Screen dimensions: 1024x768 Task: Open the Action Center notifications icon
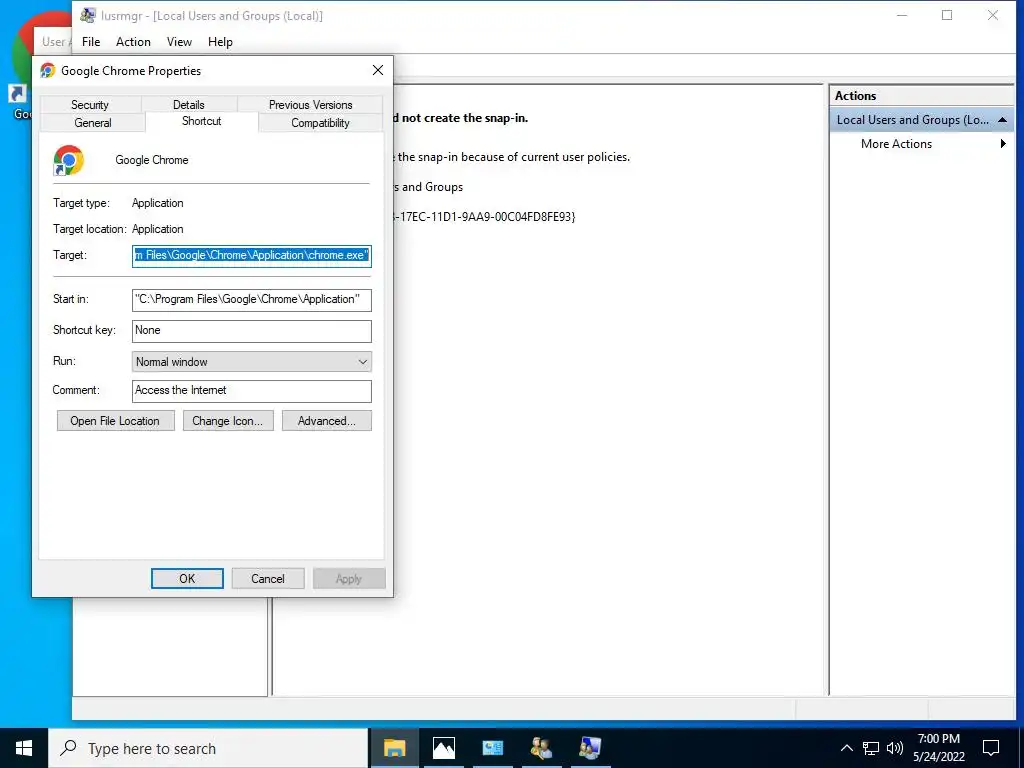click(991, 748)
